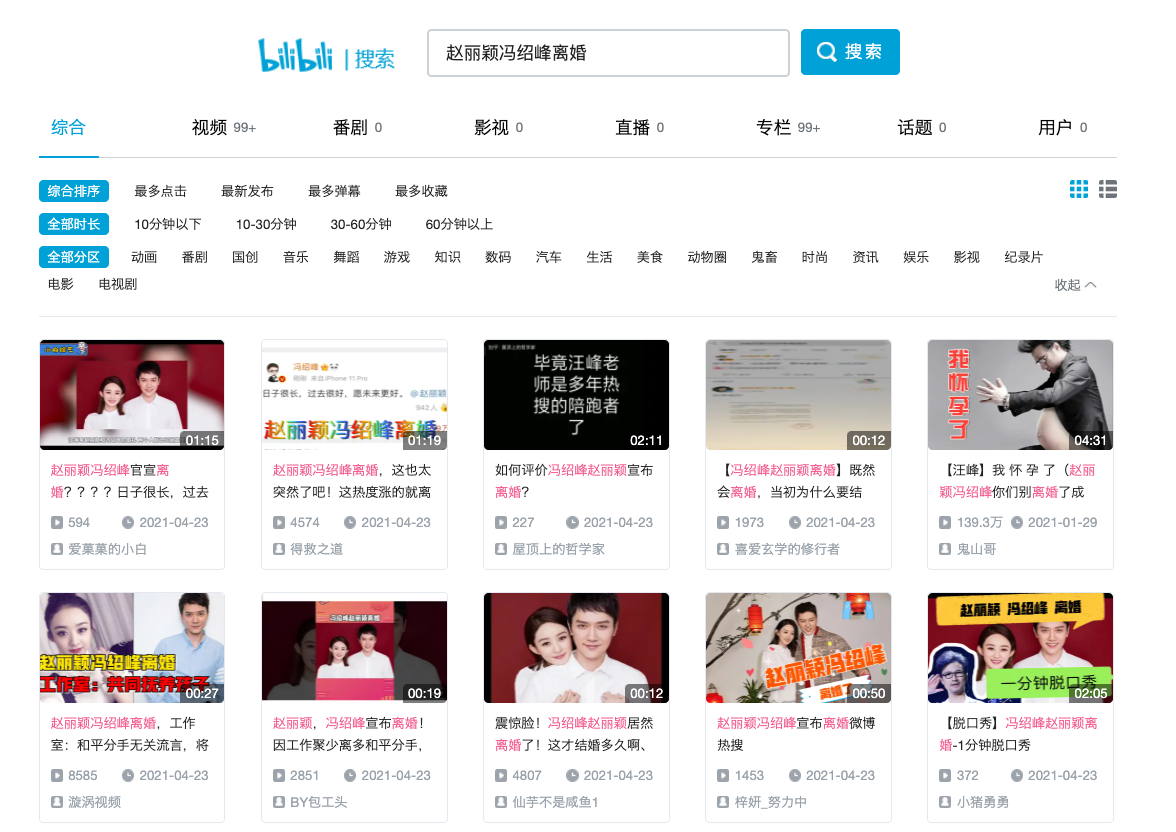Click the uploader icon beside 漩涡视频

click(57, 802)
